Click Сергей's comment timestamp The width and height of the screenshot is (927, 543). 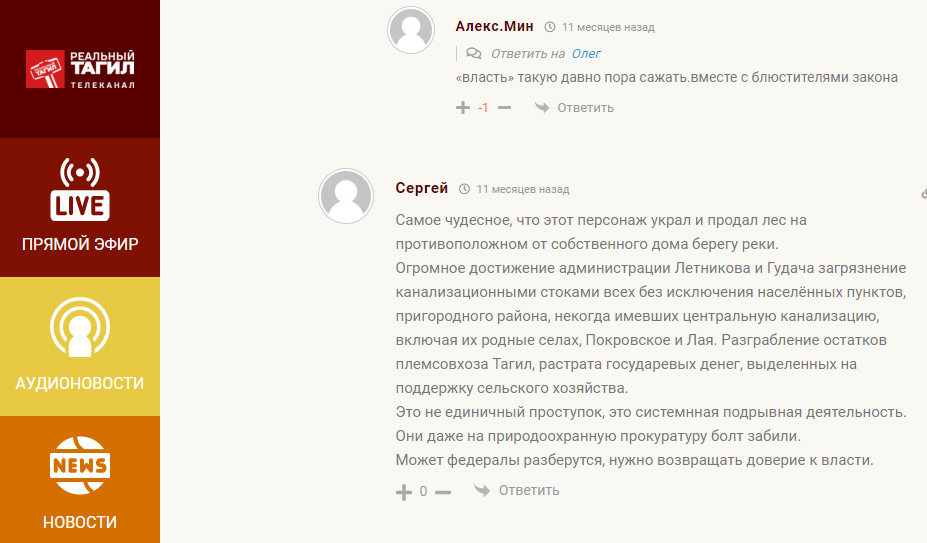click(522, 189)
